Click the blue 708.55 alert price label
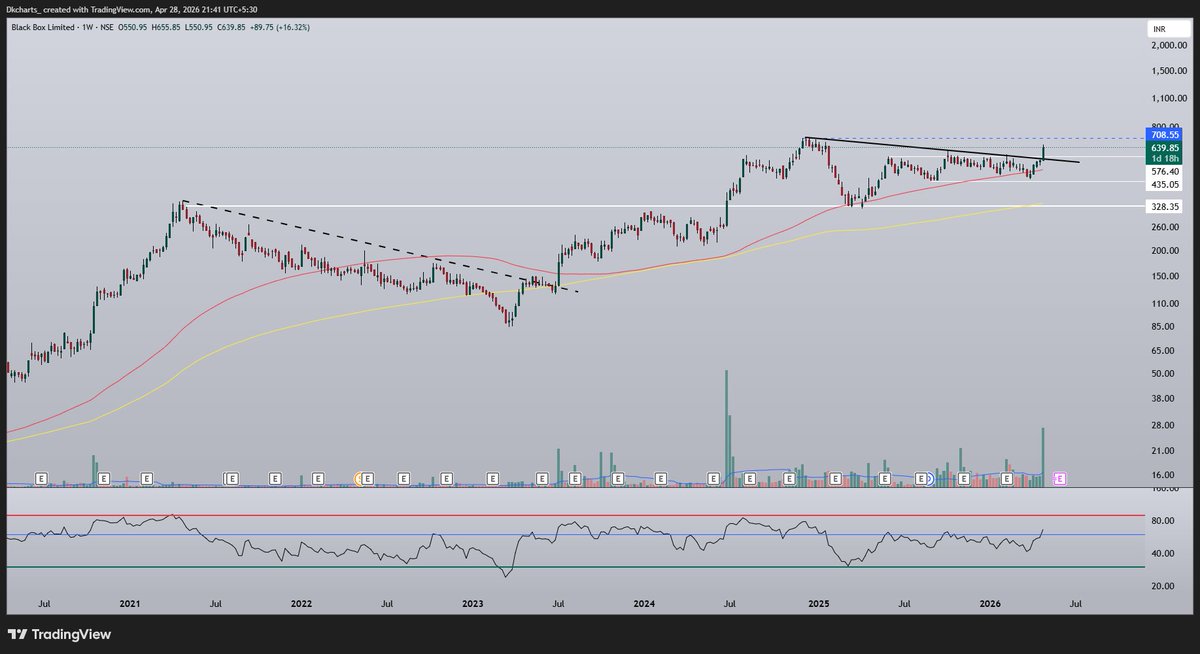 click(1164, 134)
